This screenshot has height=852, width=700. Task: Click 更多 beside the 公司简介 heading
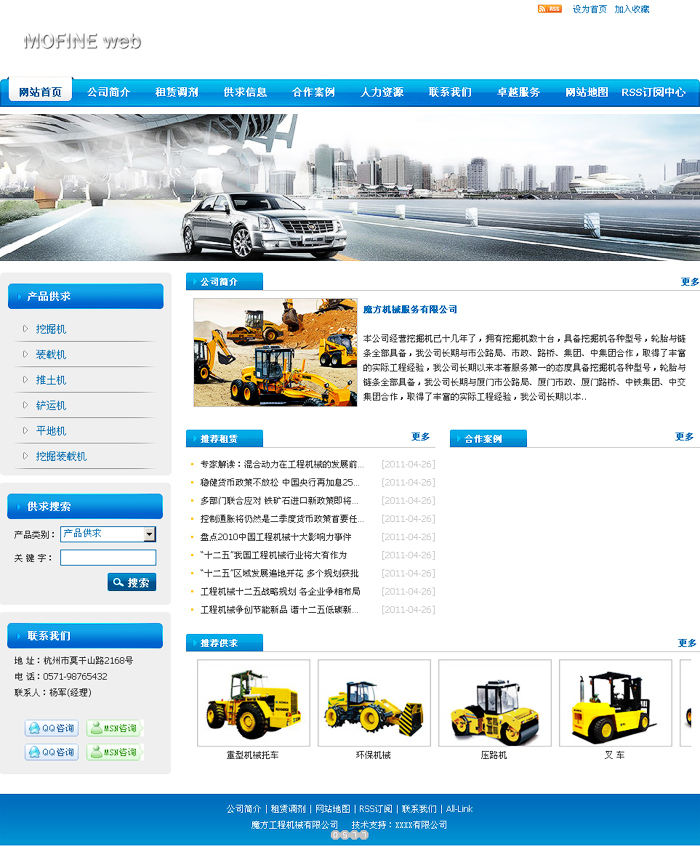689,282
